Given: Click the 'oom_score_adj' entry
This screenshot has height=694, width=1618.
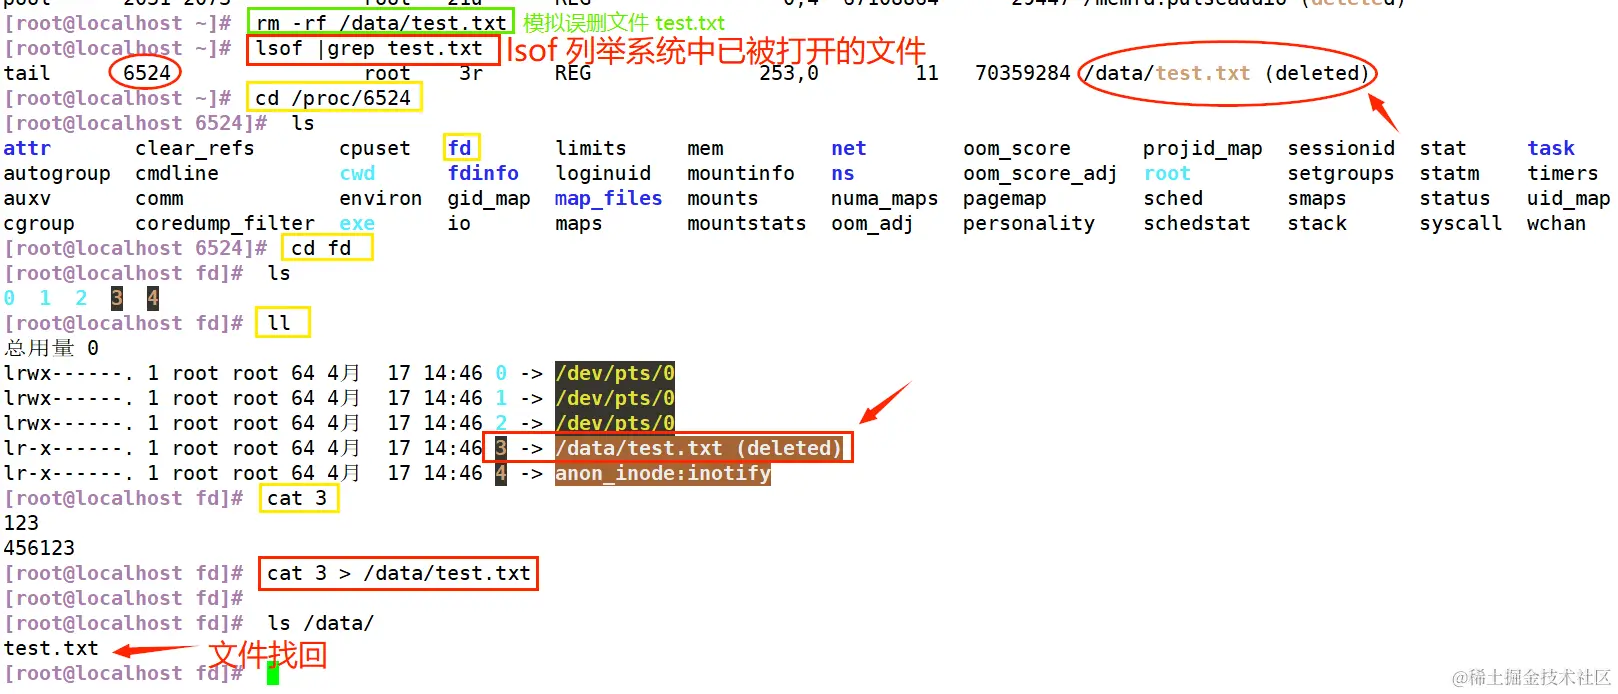Looking at the screenshot, I should point(1040,173).
